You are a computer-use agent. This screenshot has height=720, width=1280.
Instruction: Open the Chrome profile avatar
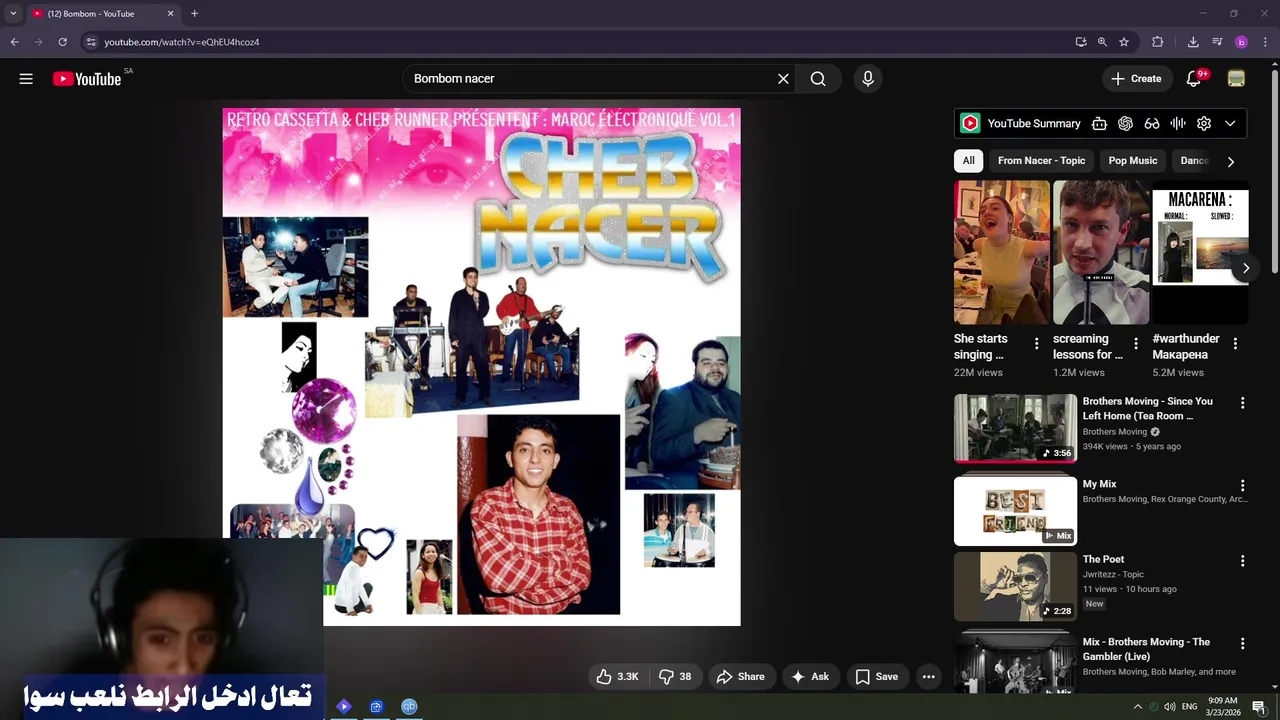[1241, 42]
